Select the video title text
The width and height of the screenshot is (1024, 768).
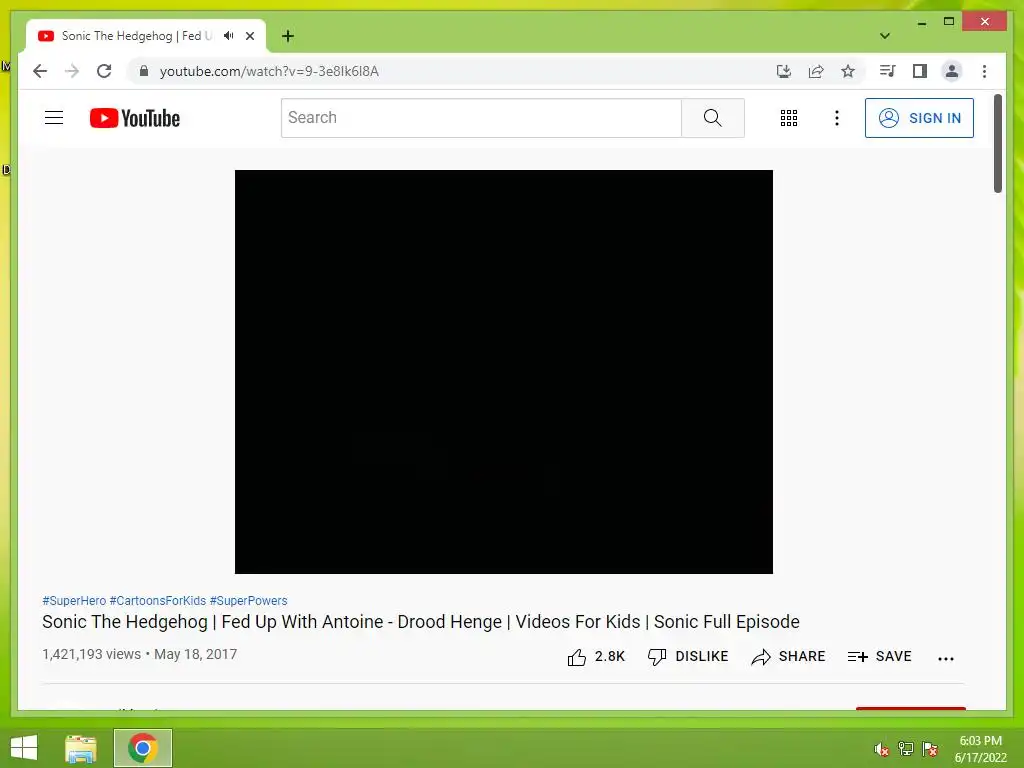(421, 622)
